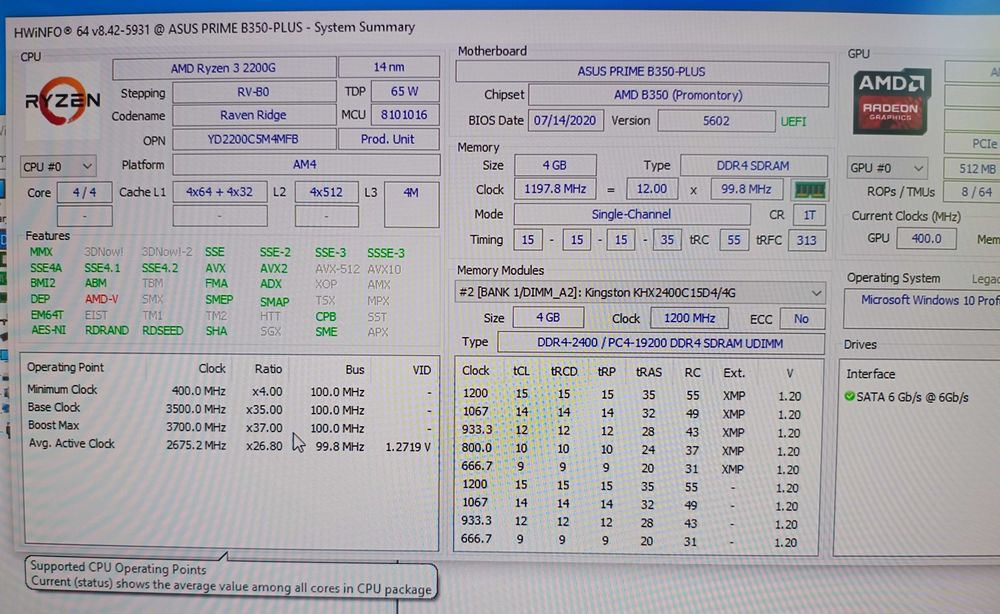The width and height of the screenshot is (1000, 614).
Task: Click the DDR4-2400 / PC4-19200 type field
Action: [x=660, y=343]
